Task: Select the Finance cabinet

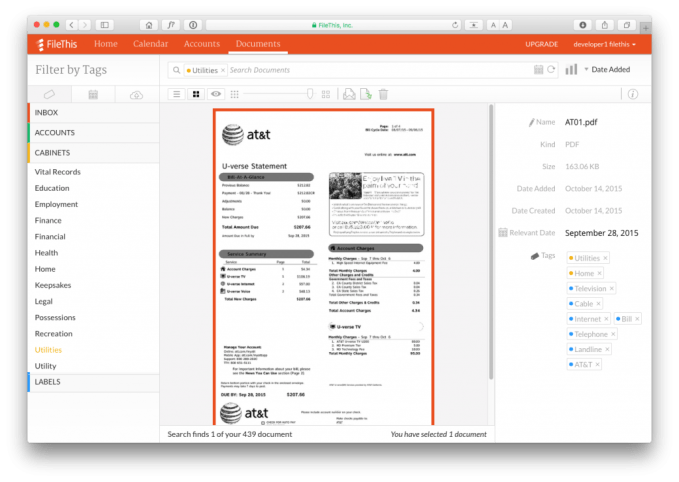Action: [48, 220]
